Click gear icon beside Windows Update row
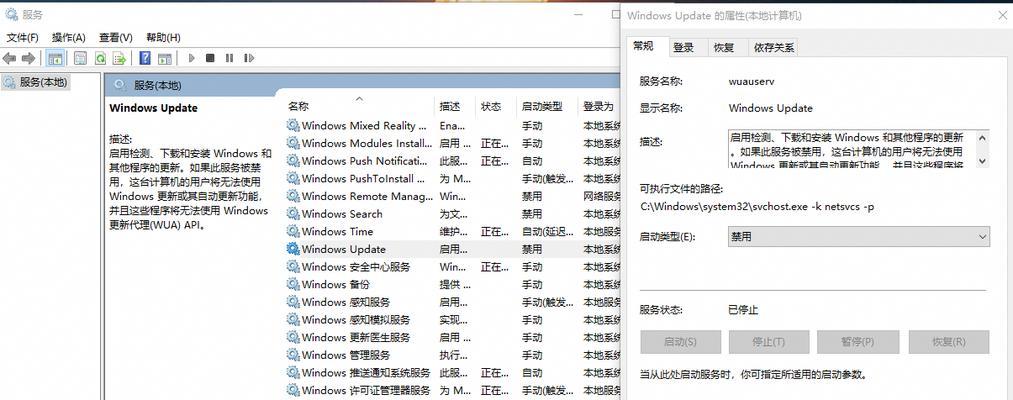Screen dimensions: 1013x400 pos(293,249)
